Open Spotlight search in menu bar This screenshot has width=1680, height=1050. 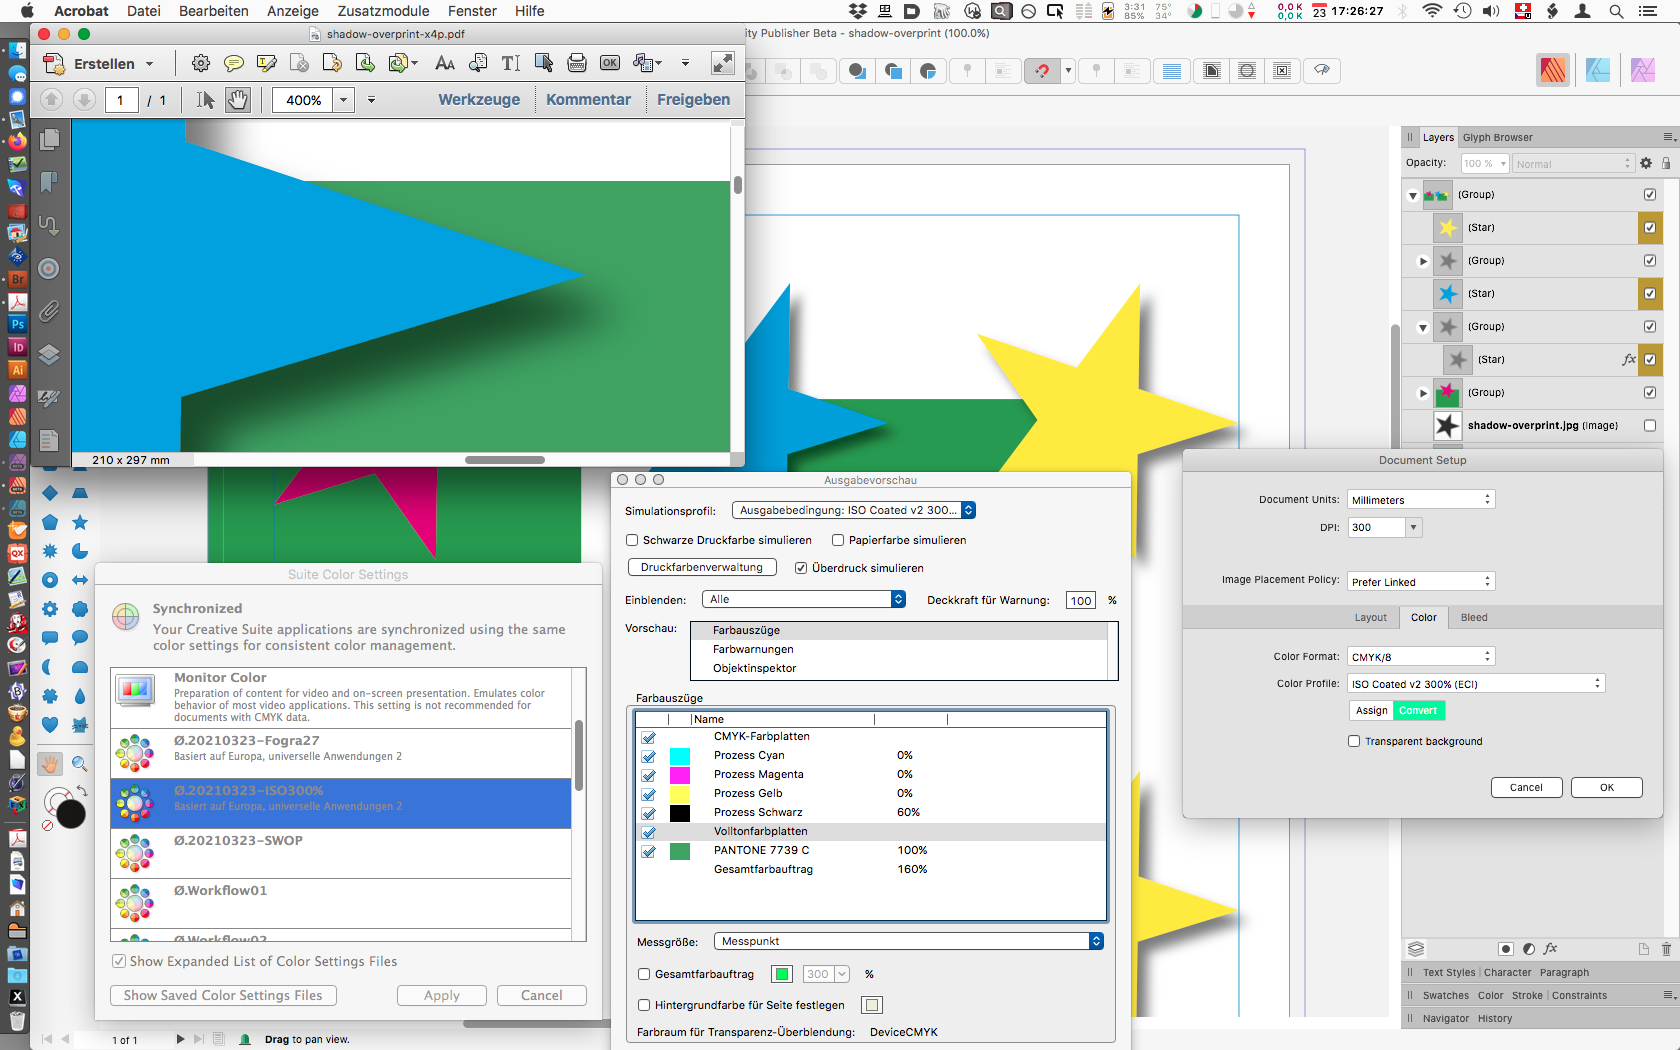[1616, 11]
